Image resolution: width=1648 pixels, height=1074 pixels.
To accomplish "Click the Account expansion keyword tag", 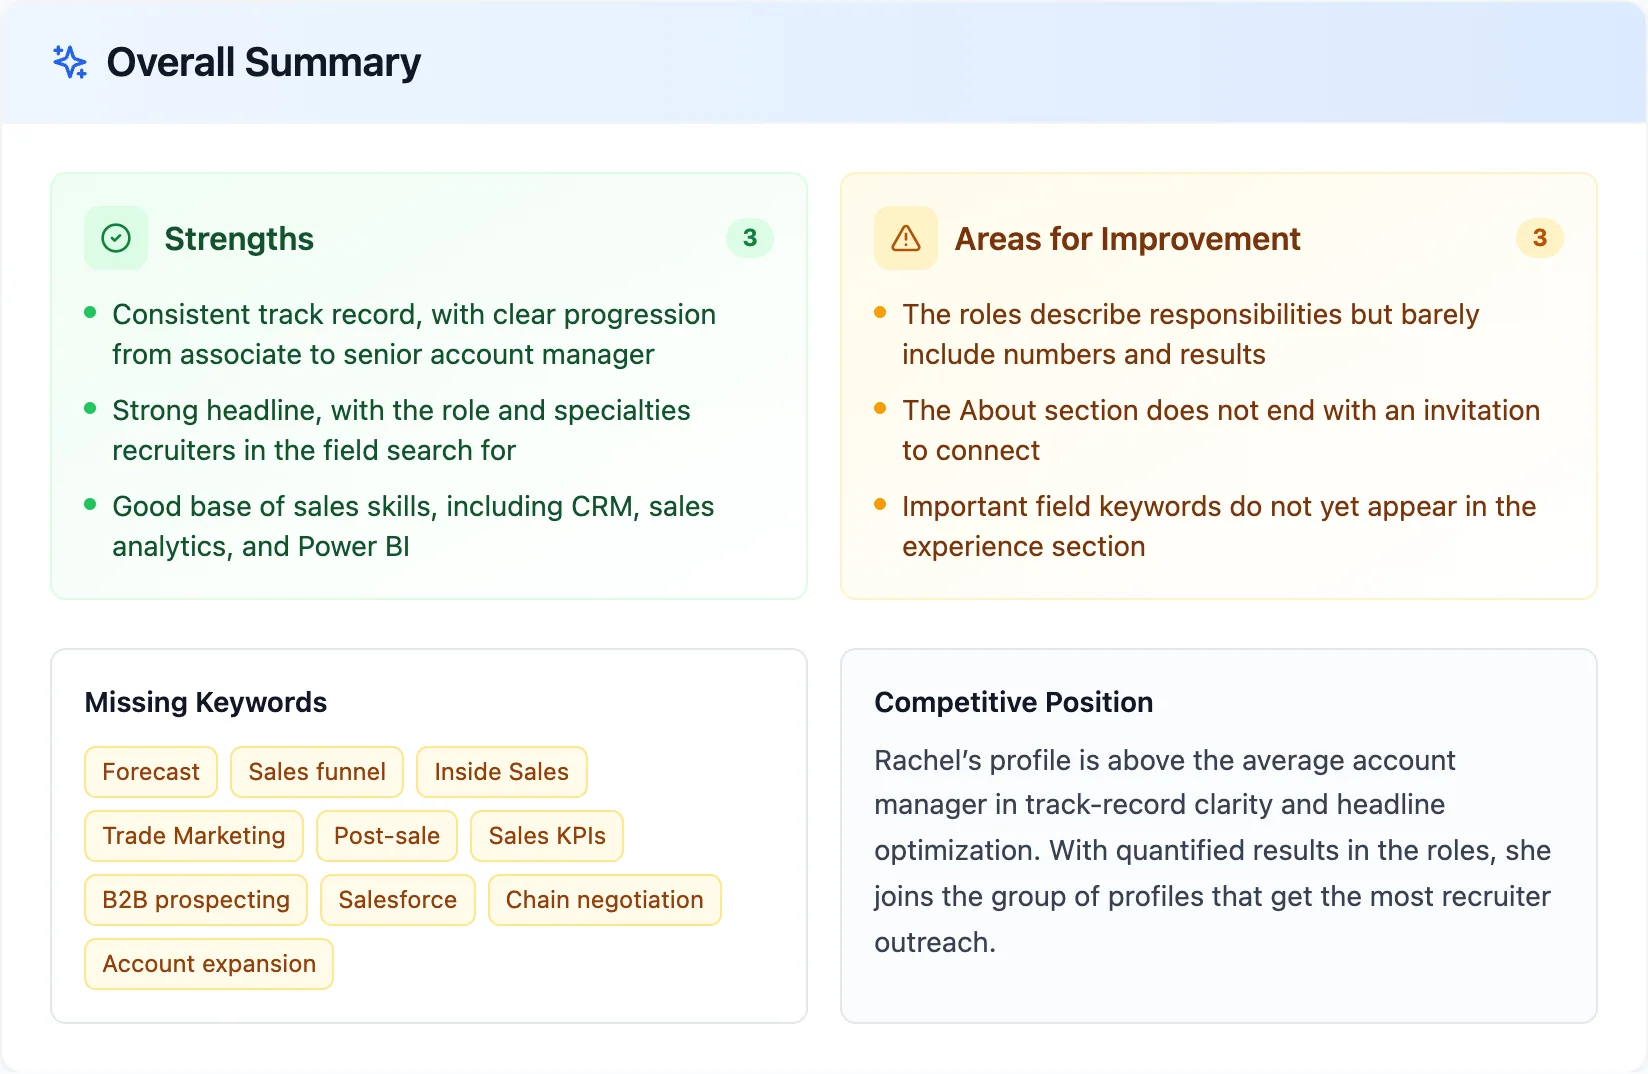I will point(209,964).
